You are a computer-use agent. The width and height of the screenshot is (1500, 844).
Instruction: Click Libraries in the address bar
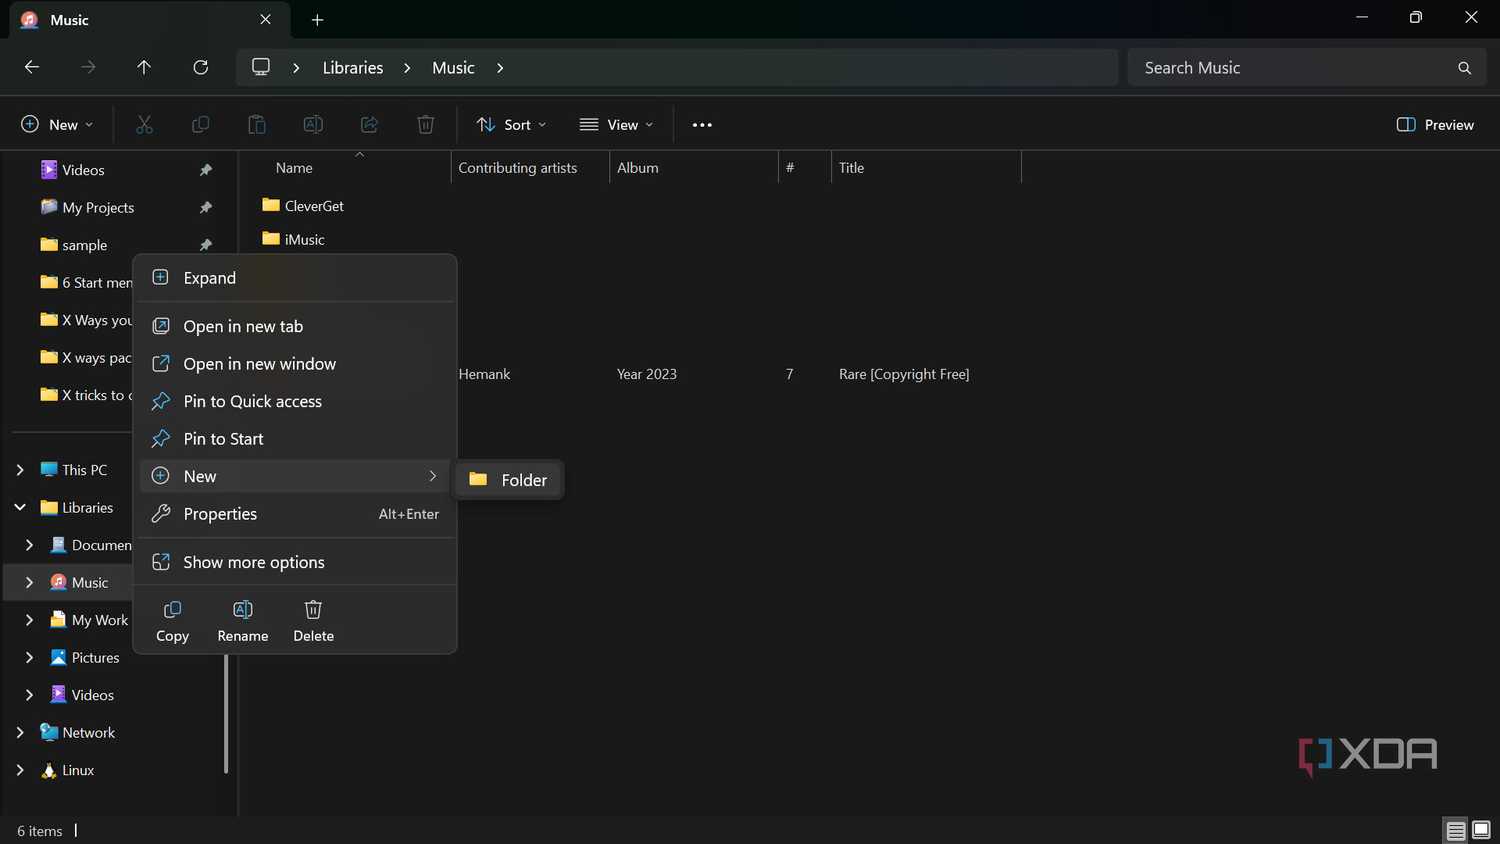point(353,68)
